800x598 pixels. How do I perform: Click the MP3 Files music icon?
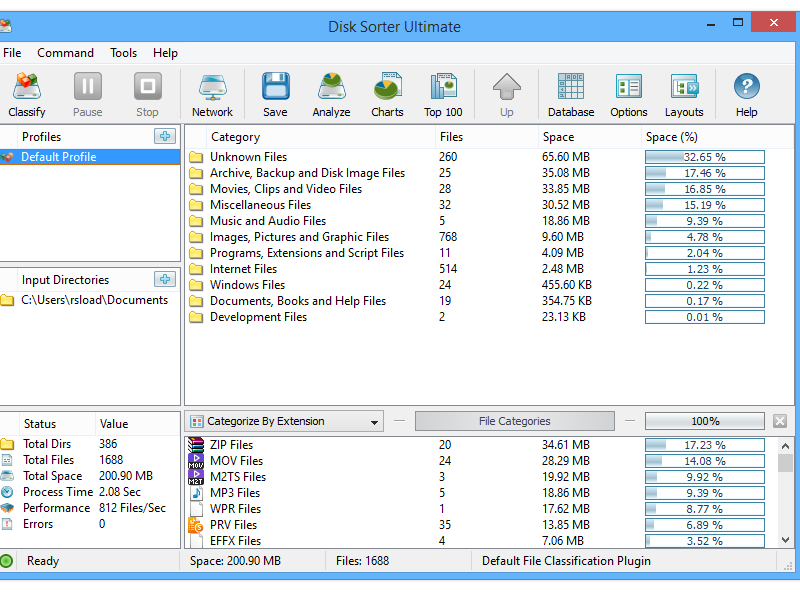pos(196,493)
